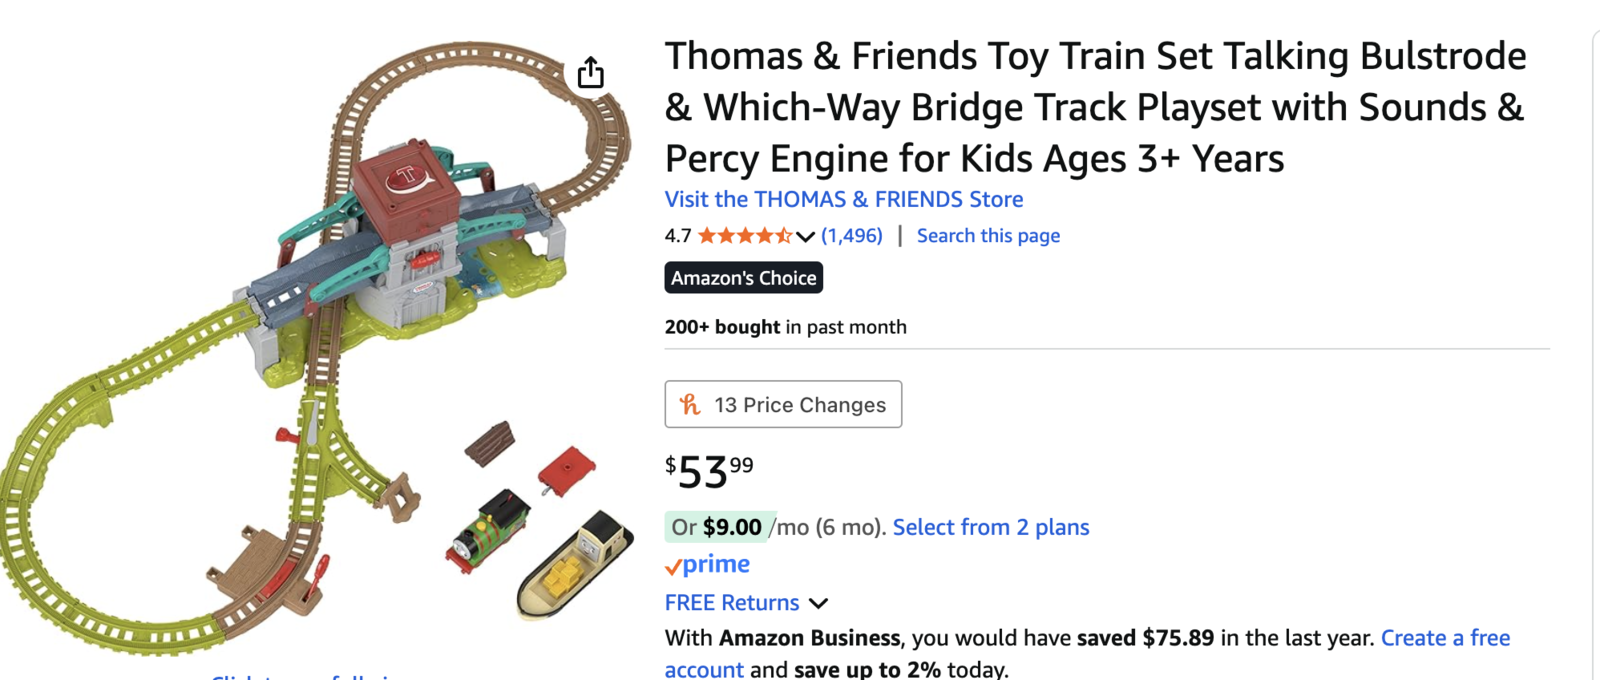Click the Thomas & Friends product title
The image size is (1600, 680).
coord(1095,107)
